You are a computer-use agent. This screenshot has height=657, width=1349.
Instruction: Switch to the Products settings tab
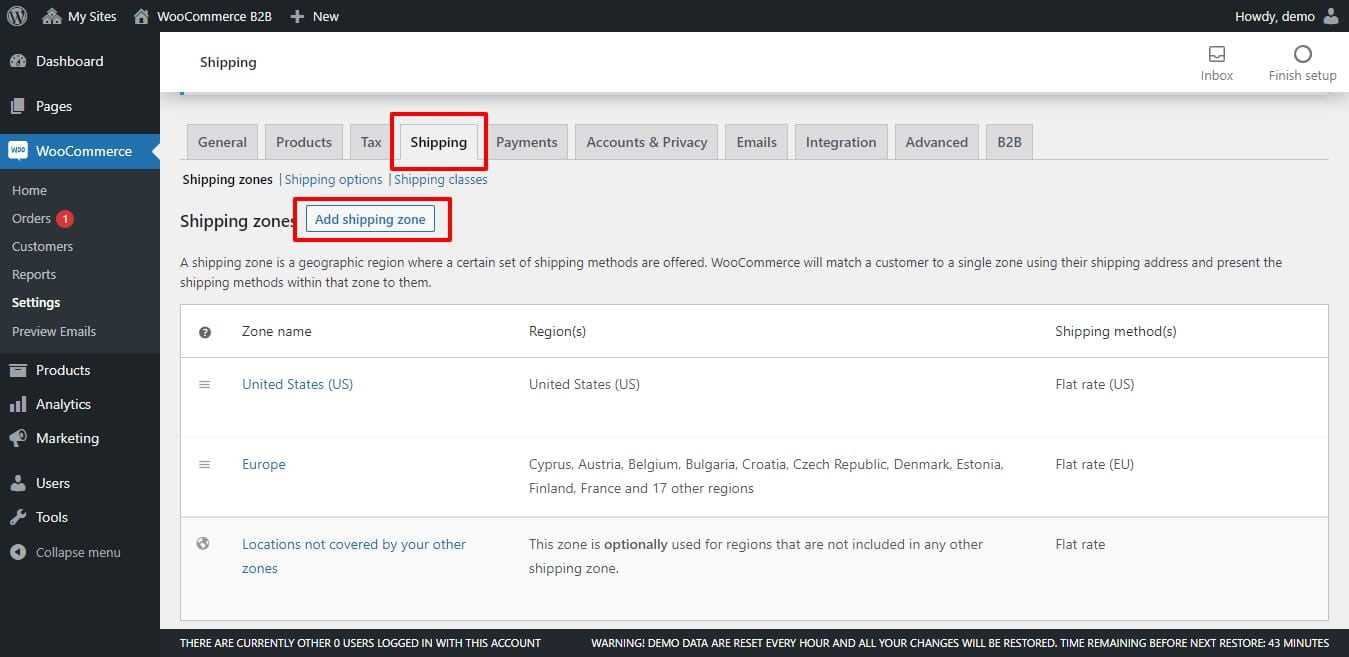tap(304, 142)
